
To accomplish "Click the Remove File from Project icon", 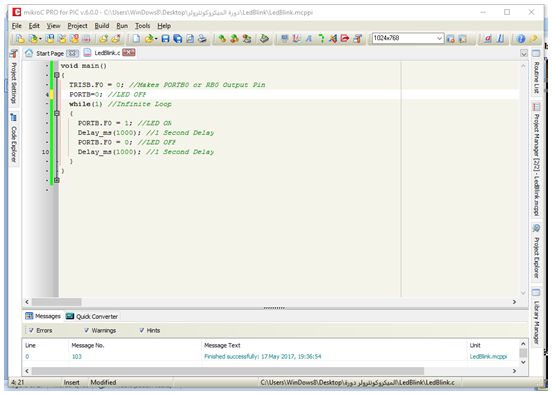I will coord(116,38).
